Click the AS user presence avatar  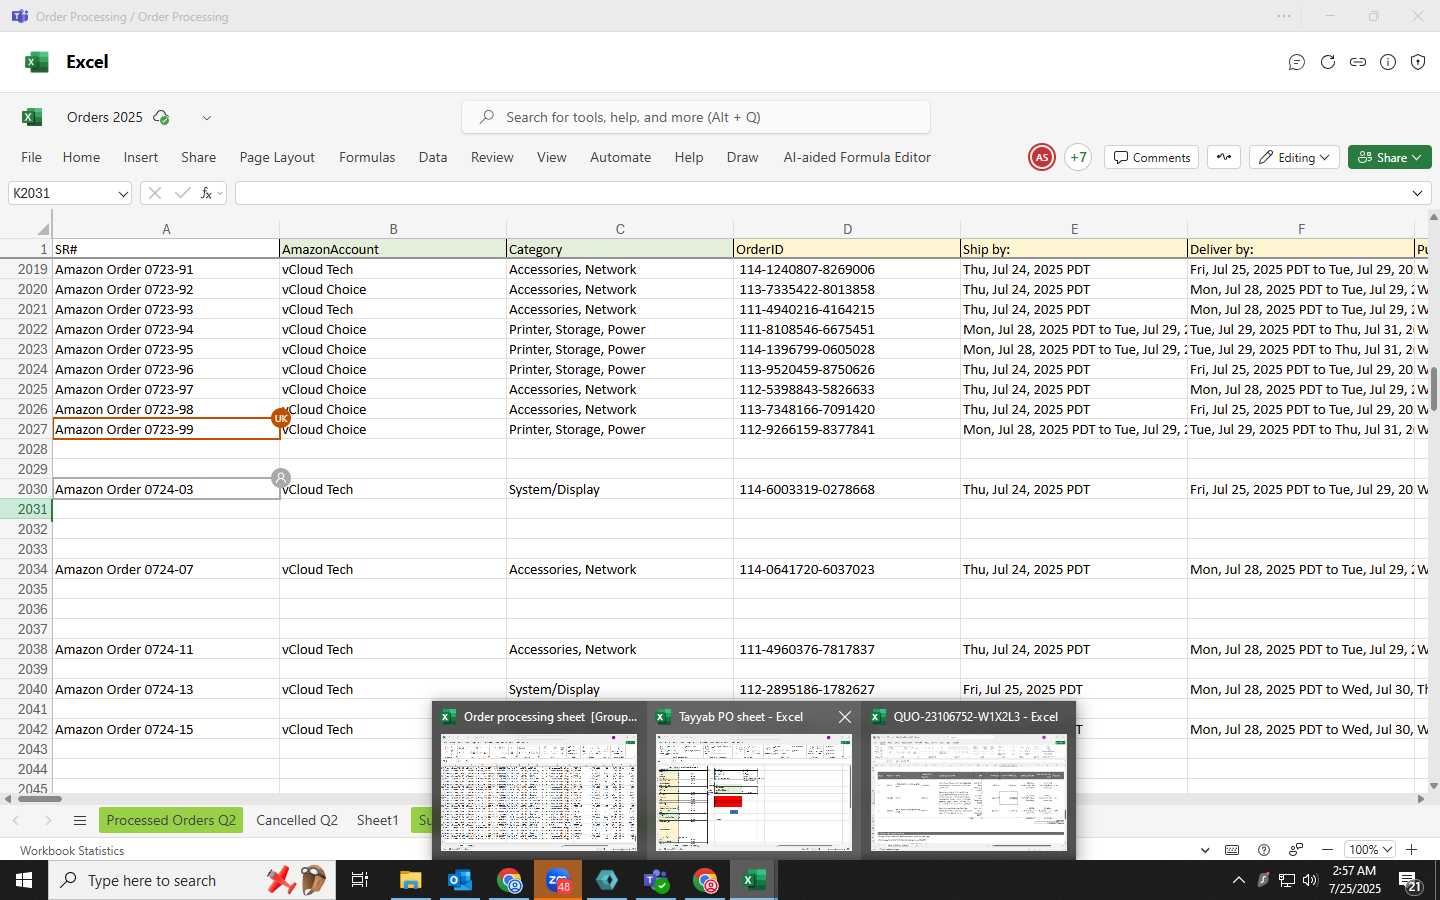tap(1042, 157)
